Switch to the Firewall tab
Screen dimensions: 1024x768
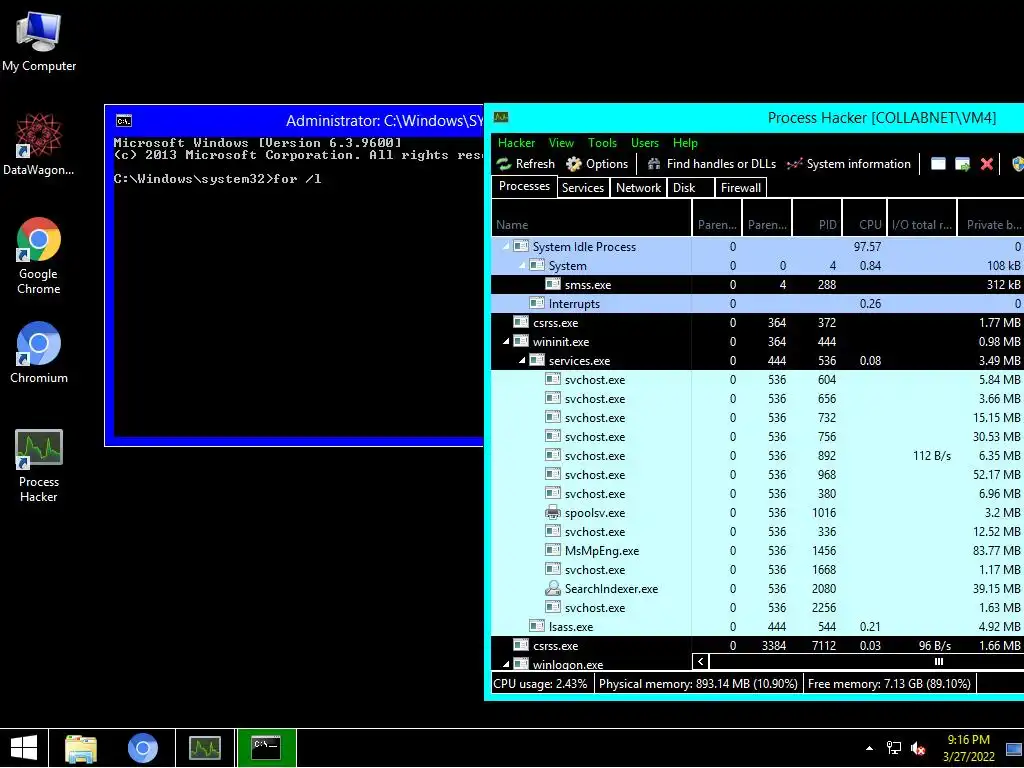pyautogui.click(x=741, y=187)
